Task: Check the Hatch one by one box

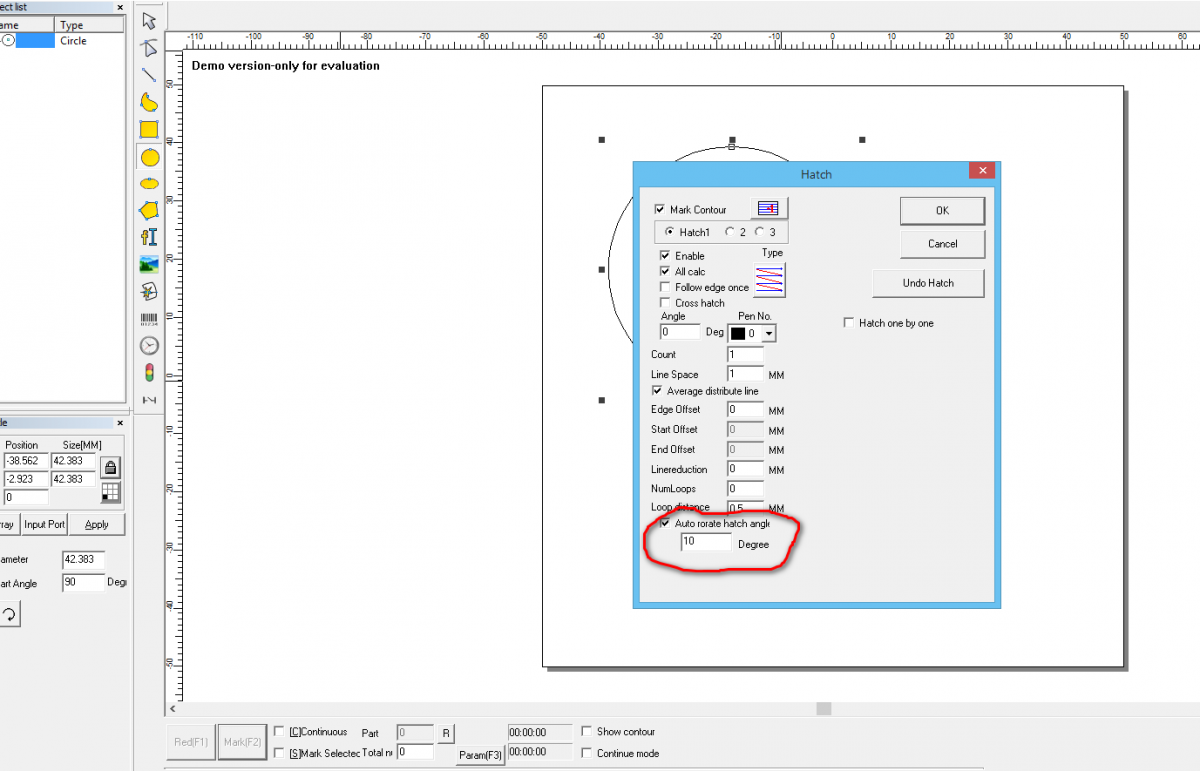Action: (850, 323)
